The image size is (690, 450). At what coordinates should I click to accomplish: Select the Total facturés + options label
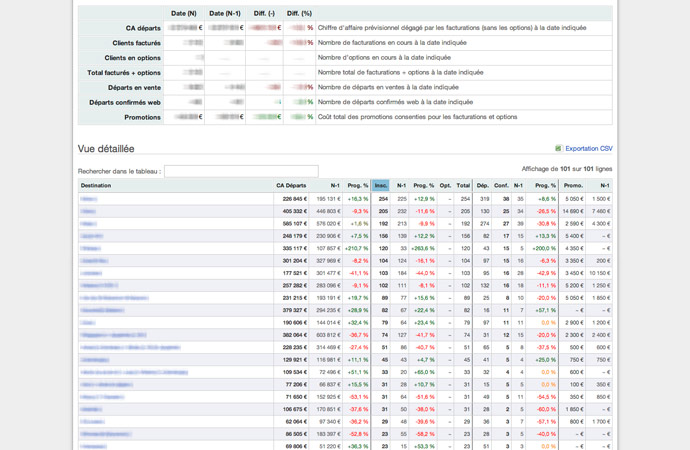click(x=124, y=73)
